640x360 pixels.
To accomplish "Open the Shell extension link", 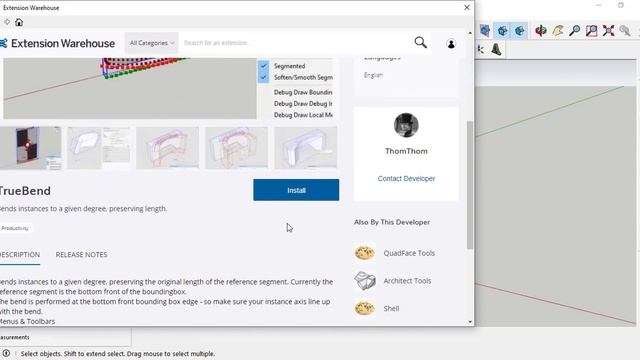I will click(x=391, y=309).
